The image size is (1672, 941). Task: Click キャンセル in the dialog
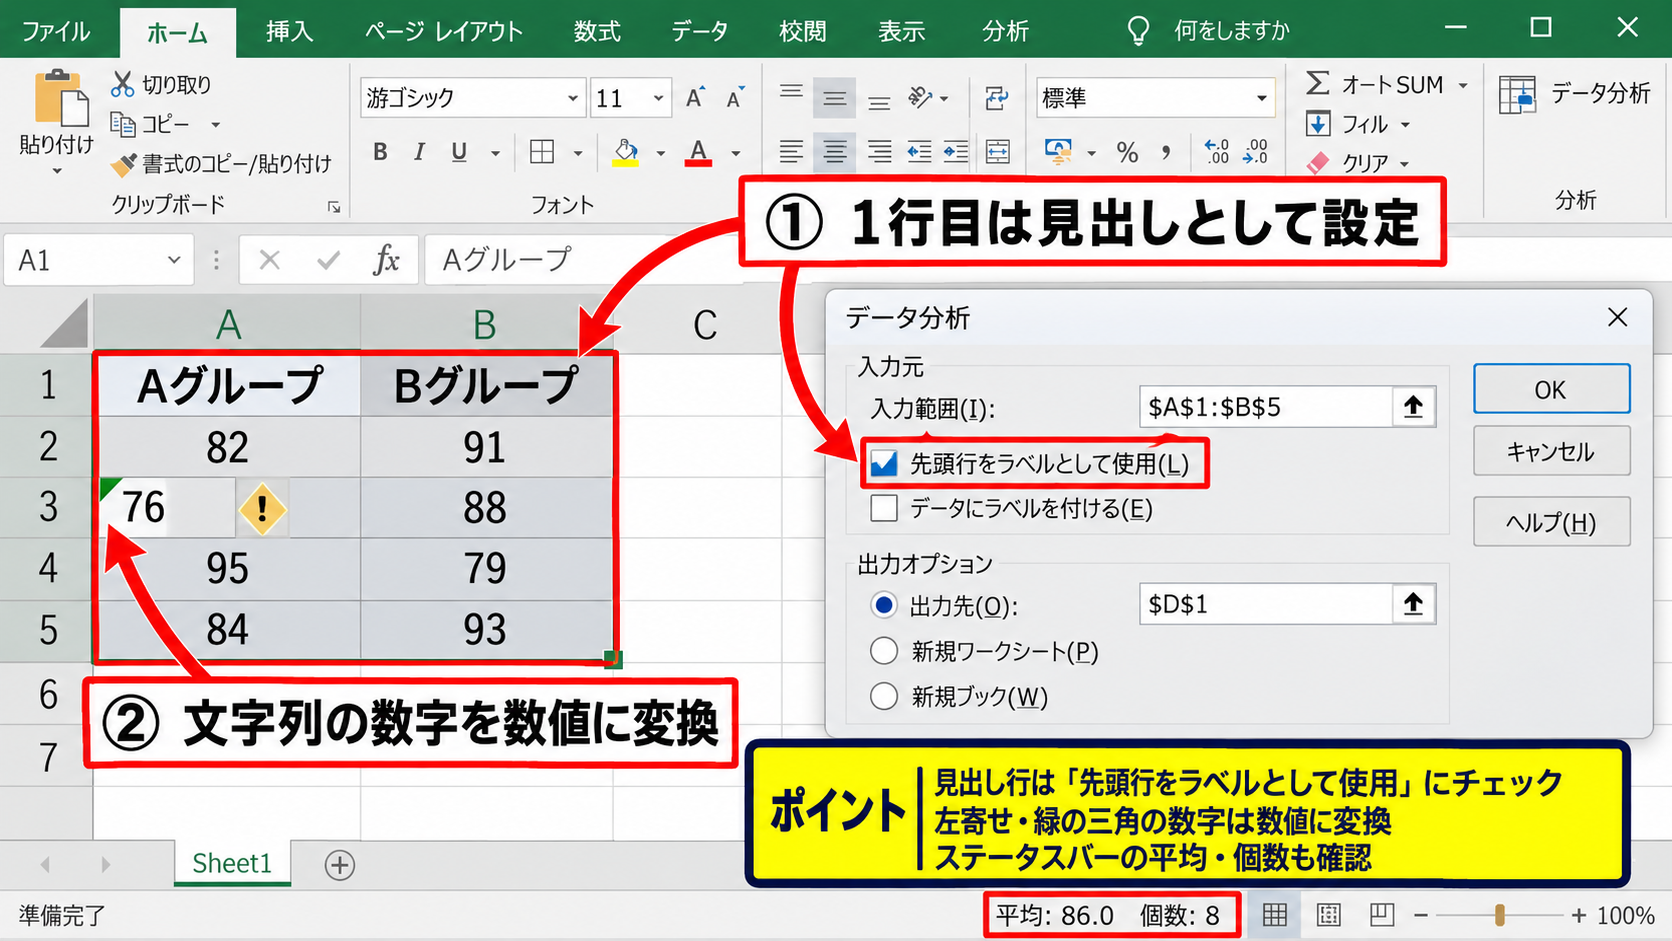coord(1551,451)
